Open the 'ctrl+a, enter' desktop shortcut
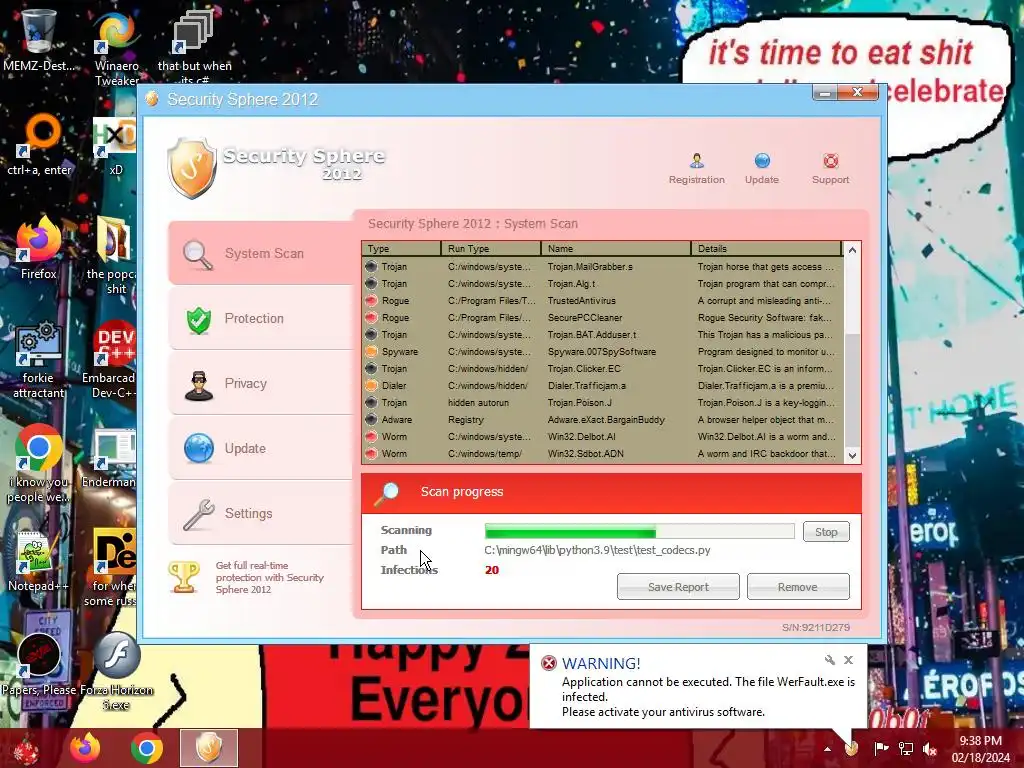This screenshot has width=1024, height=768. (x=39, y=145)
